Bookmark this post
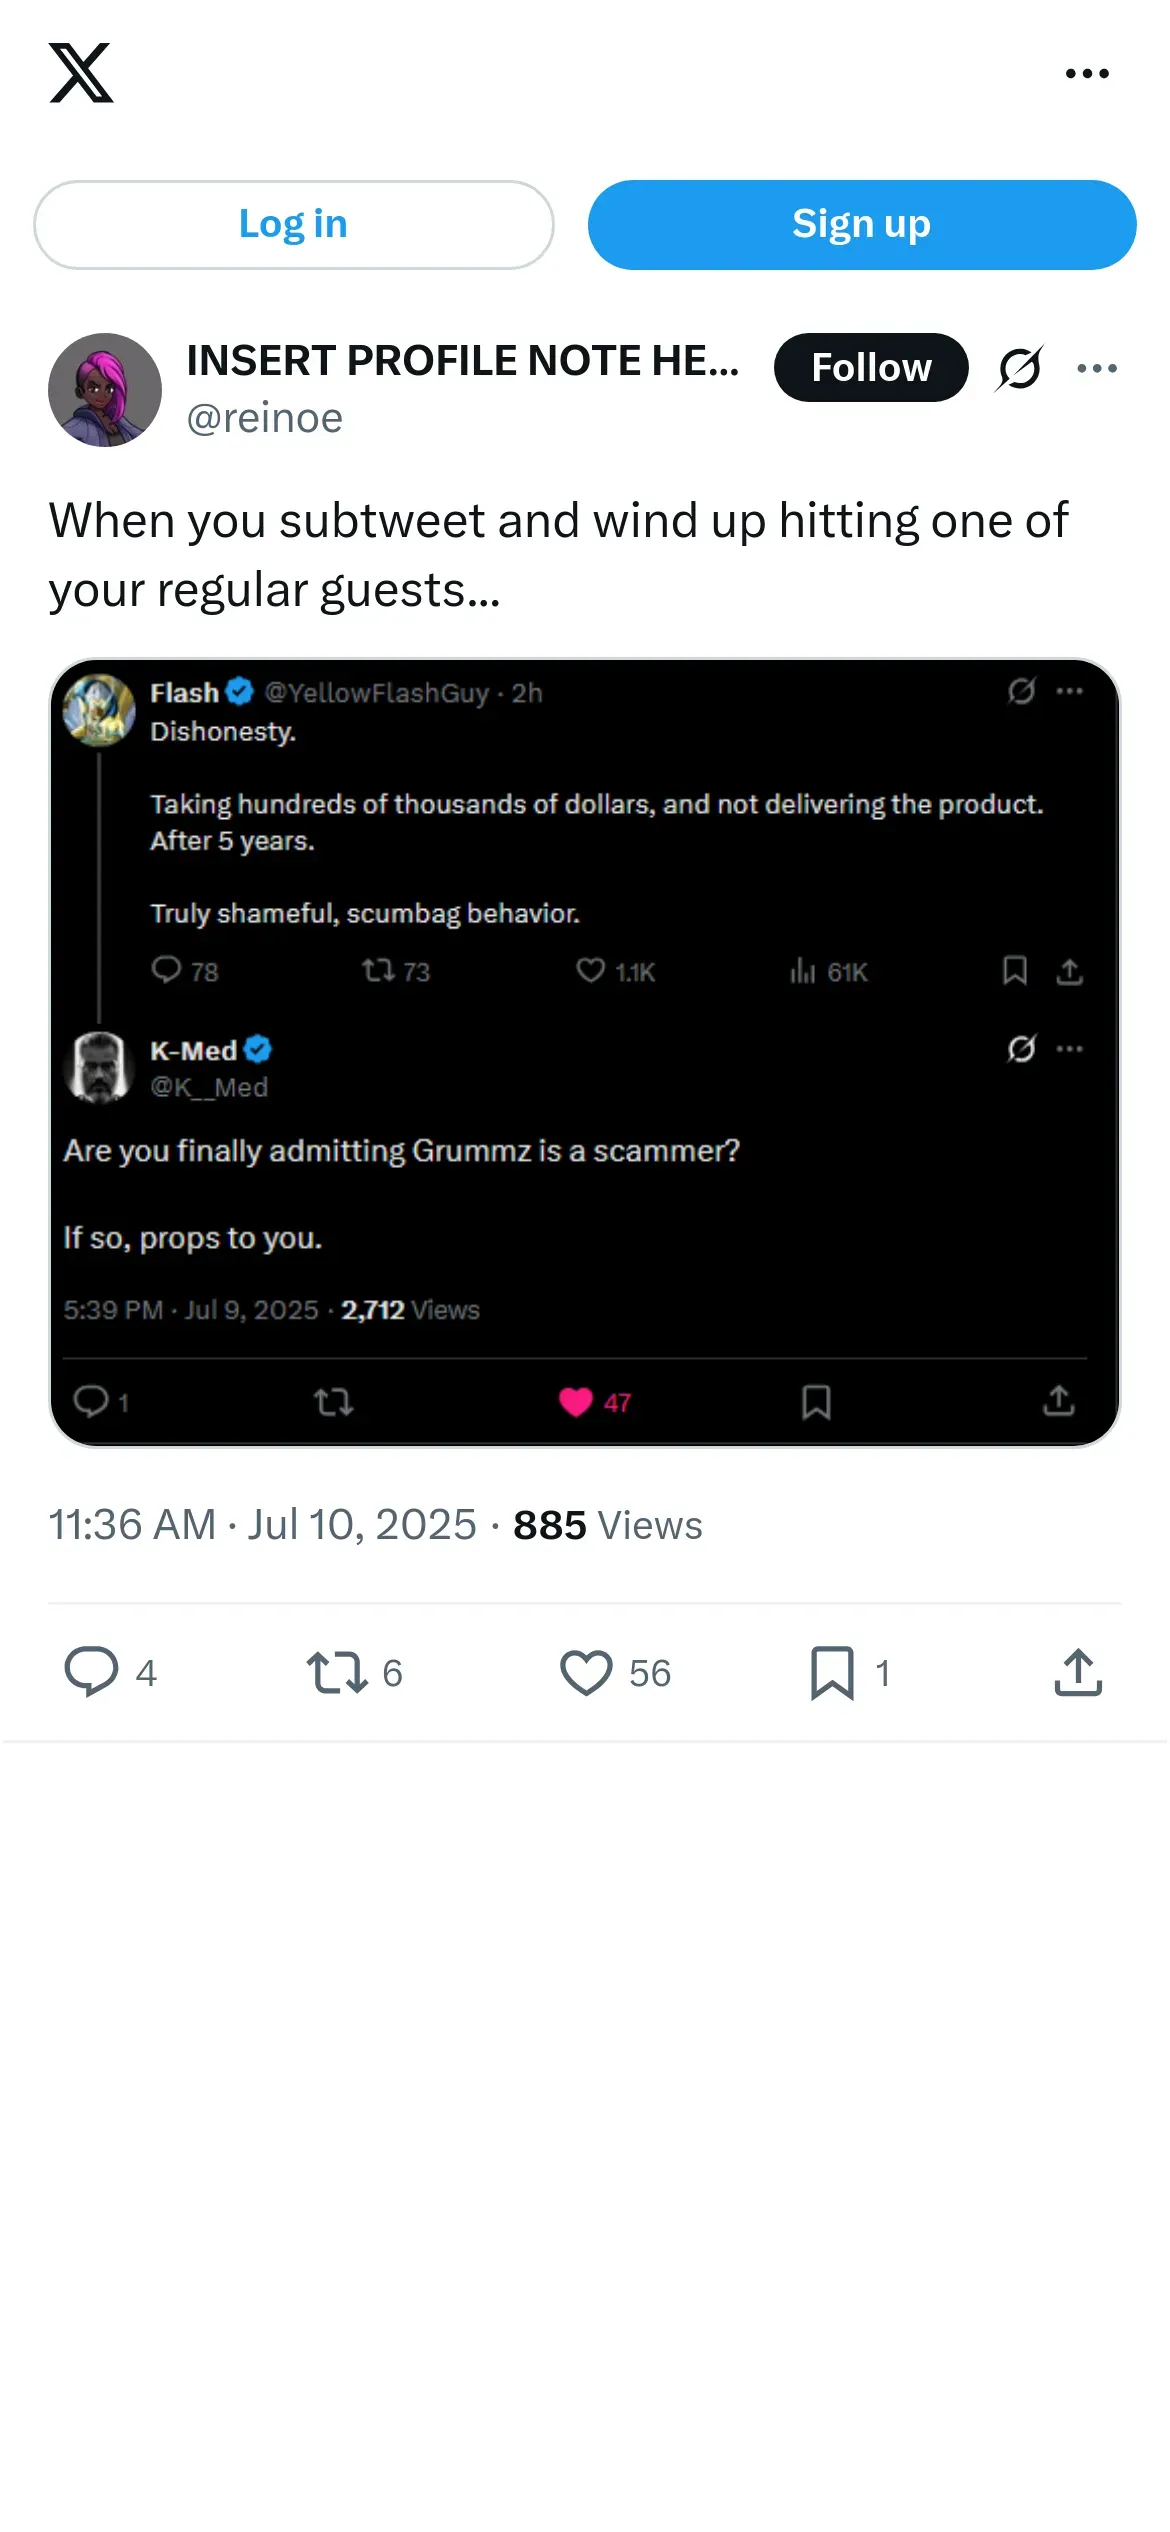The width and height of the screenshot is (1170, 2532). pyautogui.click(x=832, y=1672)
